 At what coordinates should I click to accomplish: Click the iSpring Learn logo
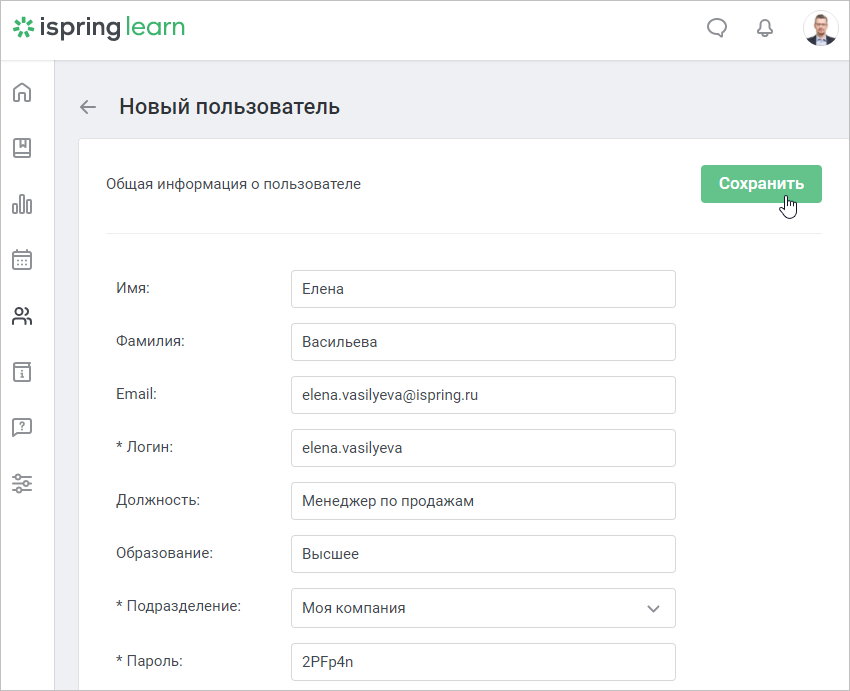pyautogui.click(x=99, y=28)
